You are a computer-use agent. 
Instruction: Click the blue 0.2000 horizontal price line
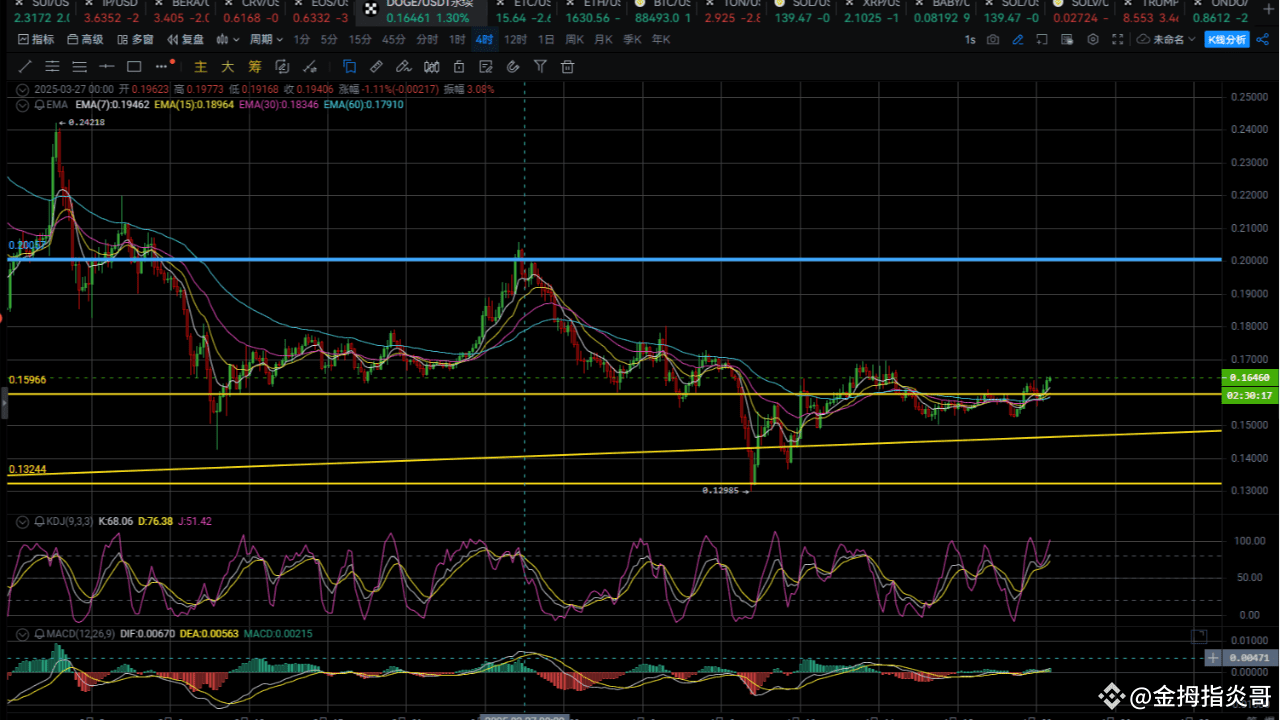click(700, 259)
